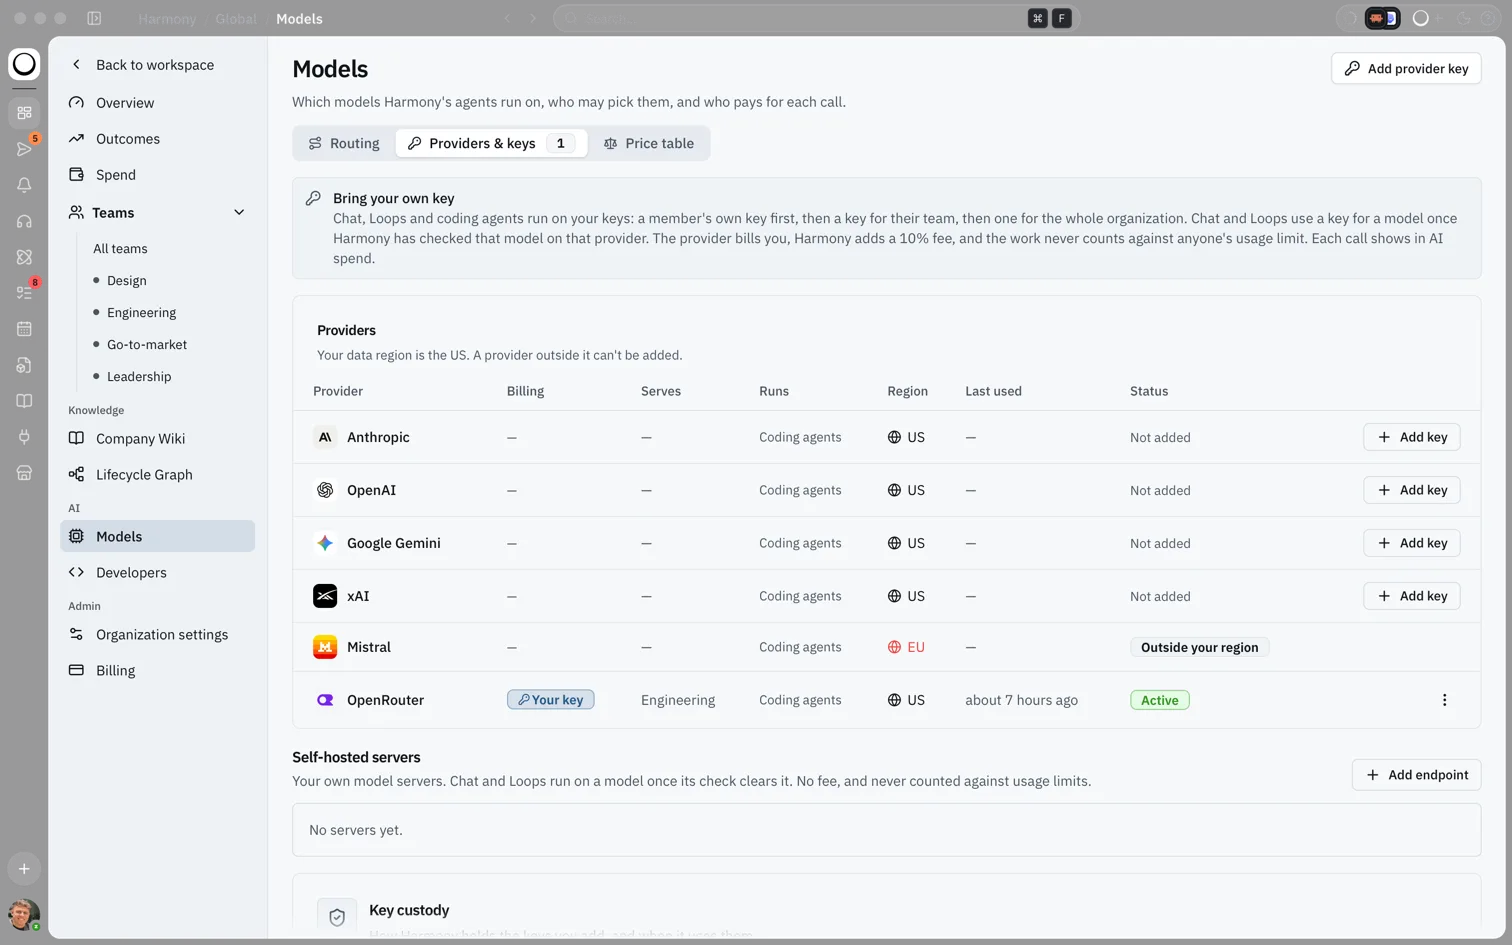Open the user avatar at bottom left
This screenshot has width=1512, height=945.
click(24, 914)
